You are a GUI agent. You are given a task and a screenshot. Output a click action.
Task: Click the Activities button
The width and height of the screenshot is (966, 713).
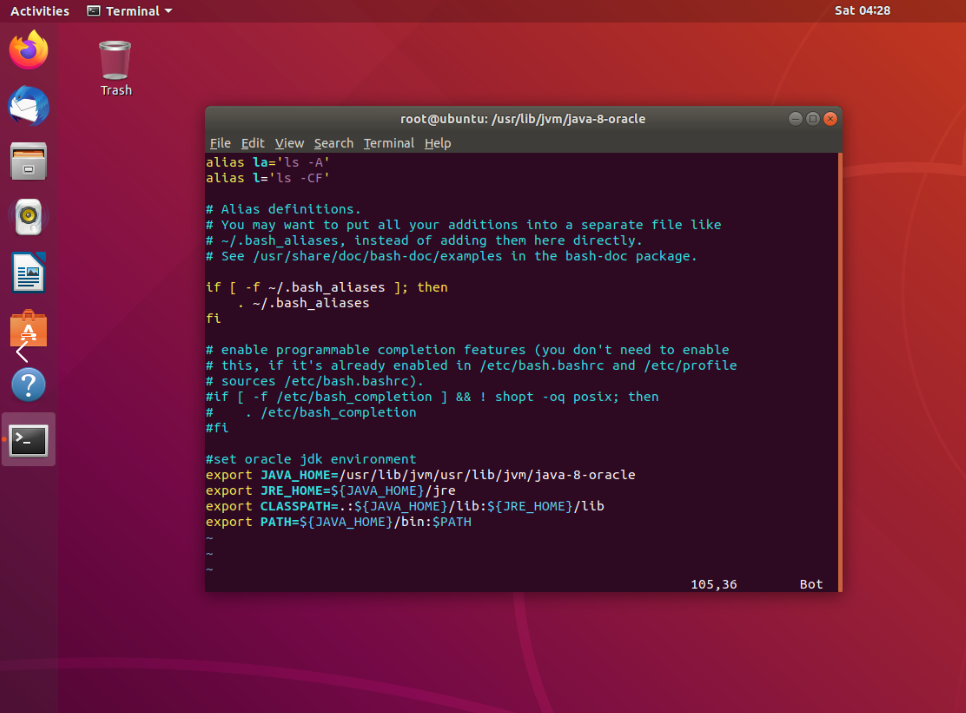[40, 11]
